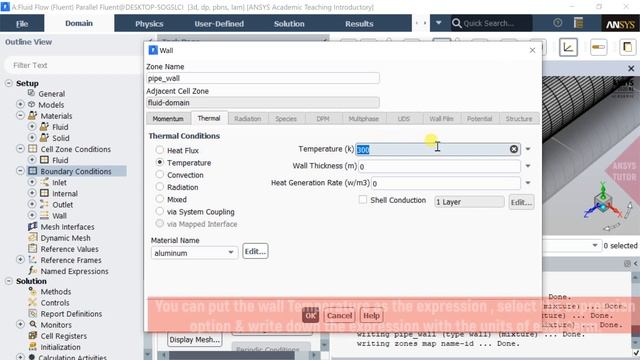This screenshot has width=640, height=360.
Task: Clear the Temperature field with X icon
Action: pos(514,149)
